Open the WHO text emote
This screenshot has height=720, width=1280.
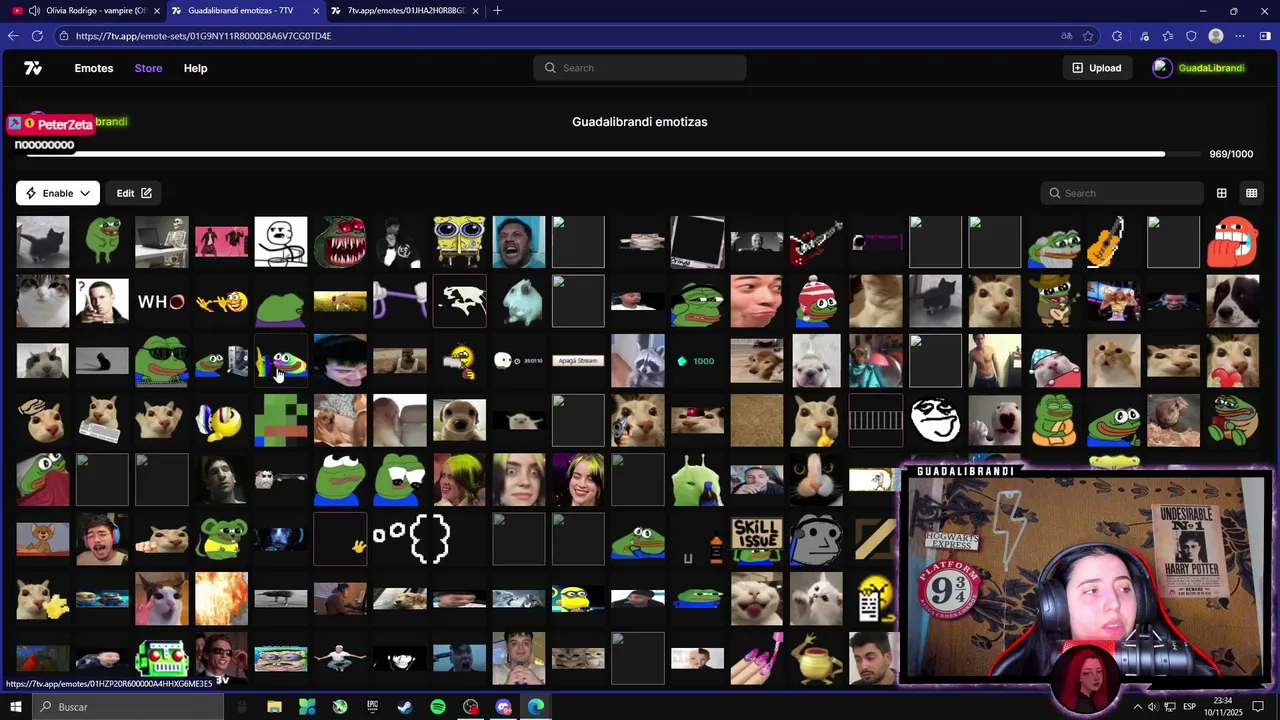(x=161, y=301)
